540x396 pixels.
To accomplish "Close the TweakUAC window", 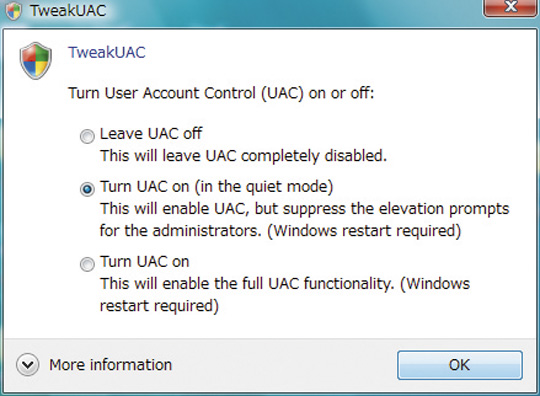I will [510, 8].
